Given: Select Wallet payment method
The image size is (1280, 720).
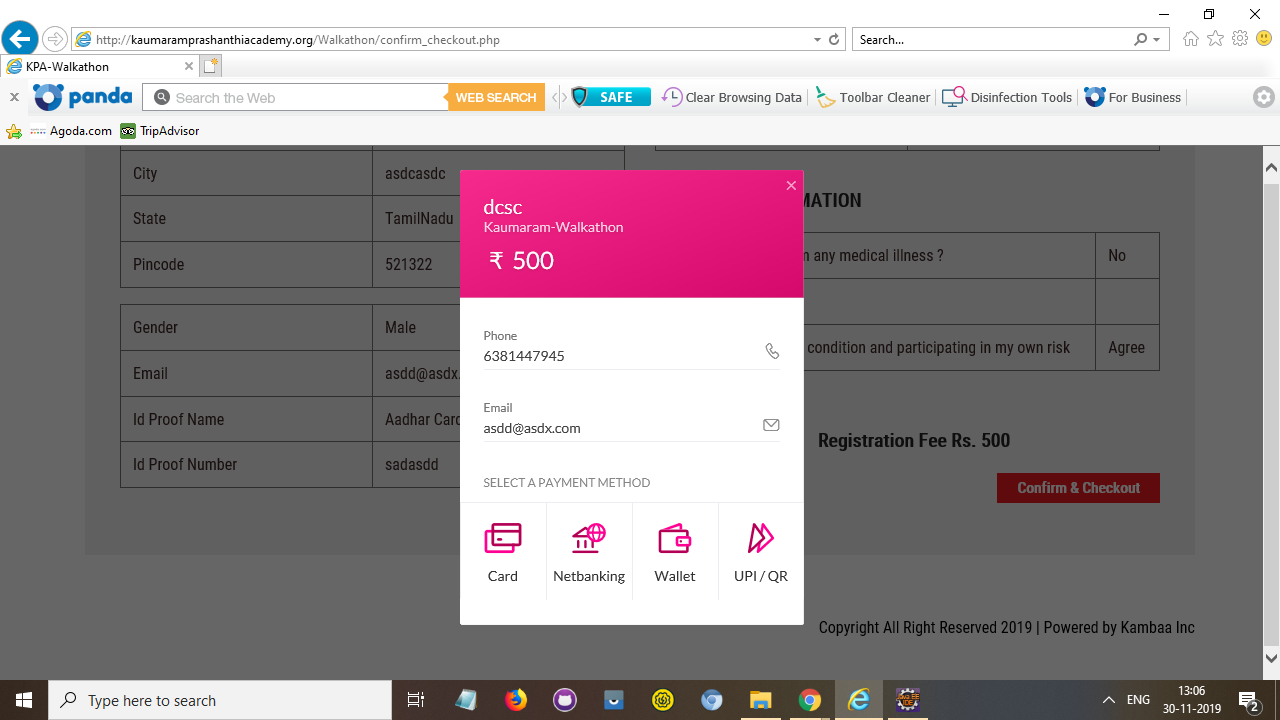Looking at the screenshot, I should tap(675, 552).
